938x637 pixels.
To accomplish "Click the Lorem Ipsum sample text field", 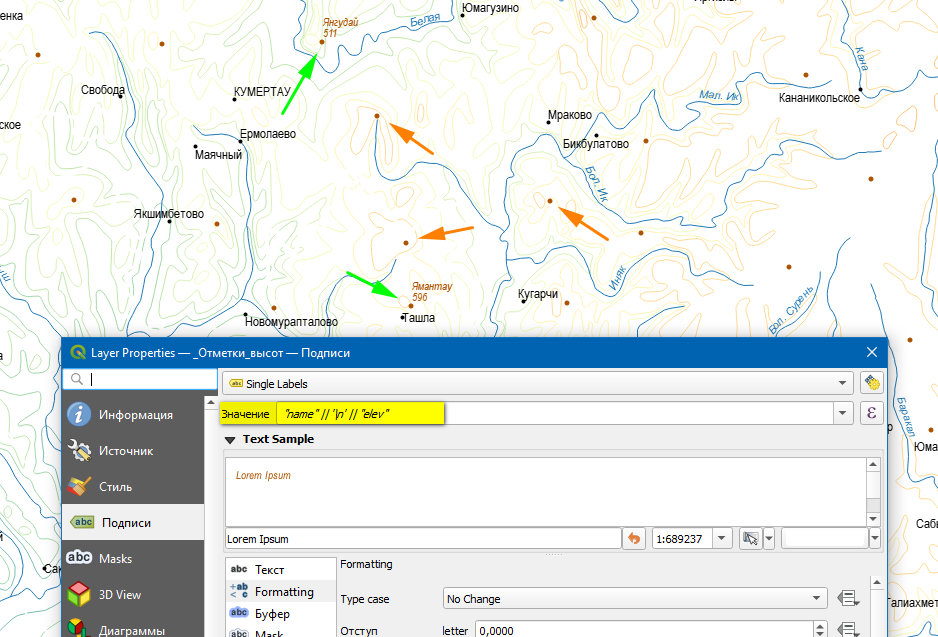I will (423, 539).
